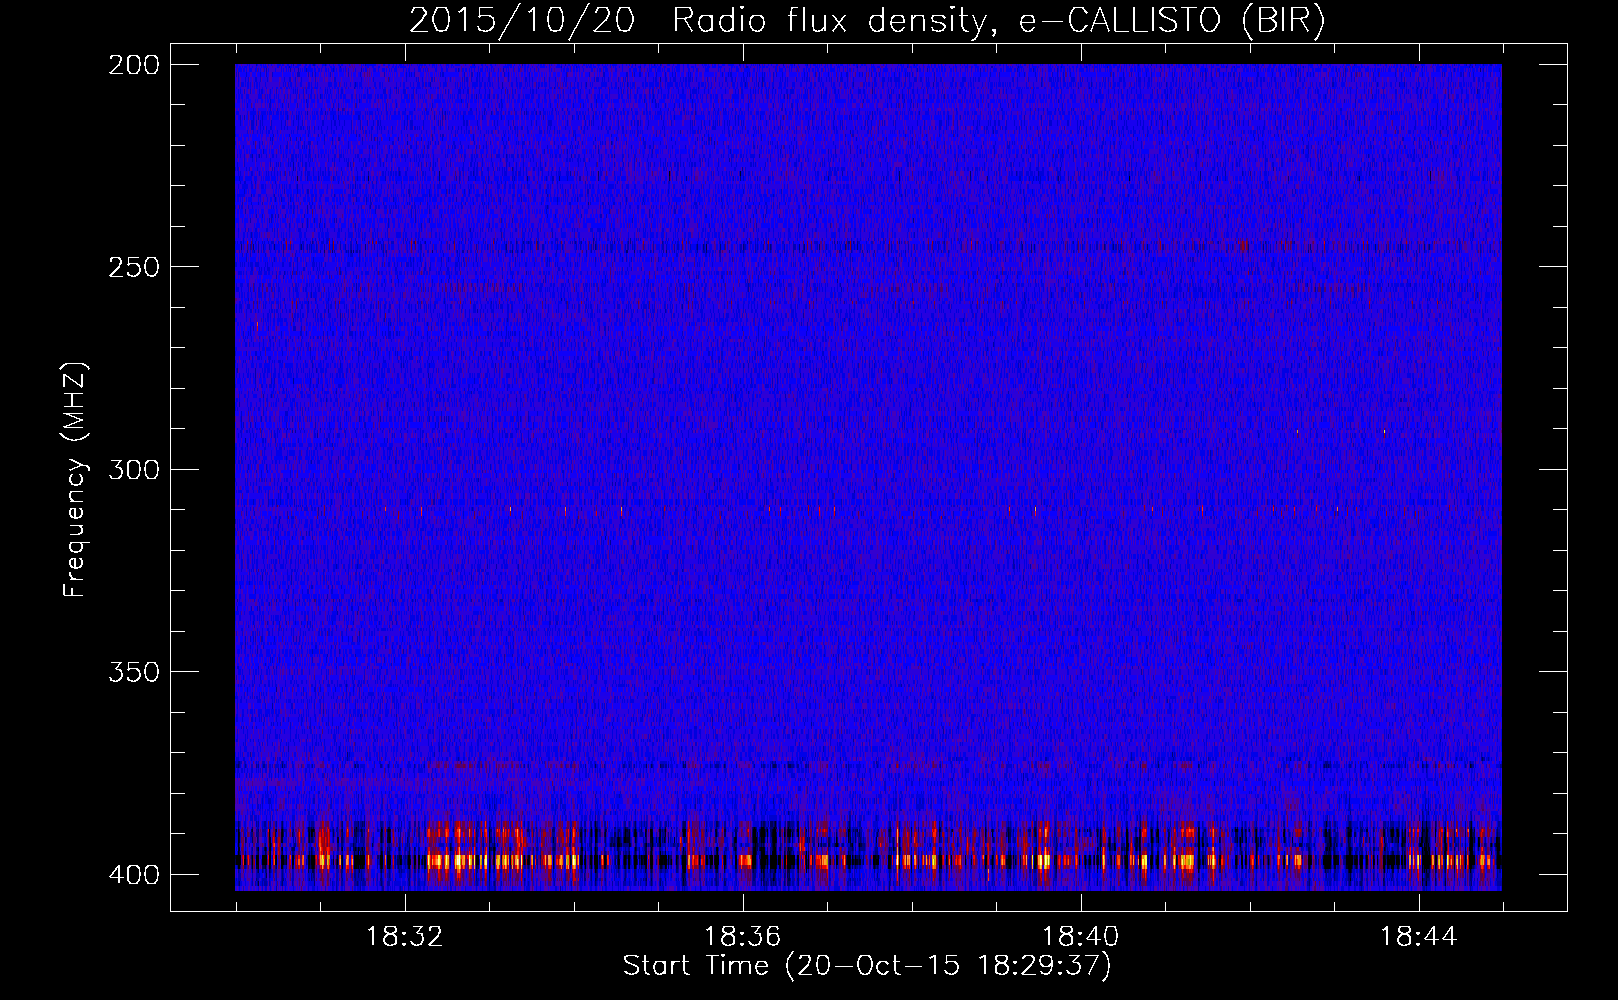Image resolution: width=1618 pixels, height=1000 pixels.
Task: Click the 18:44 time tick label
Action: (1419, 937)
